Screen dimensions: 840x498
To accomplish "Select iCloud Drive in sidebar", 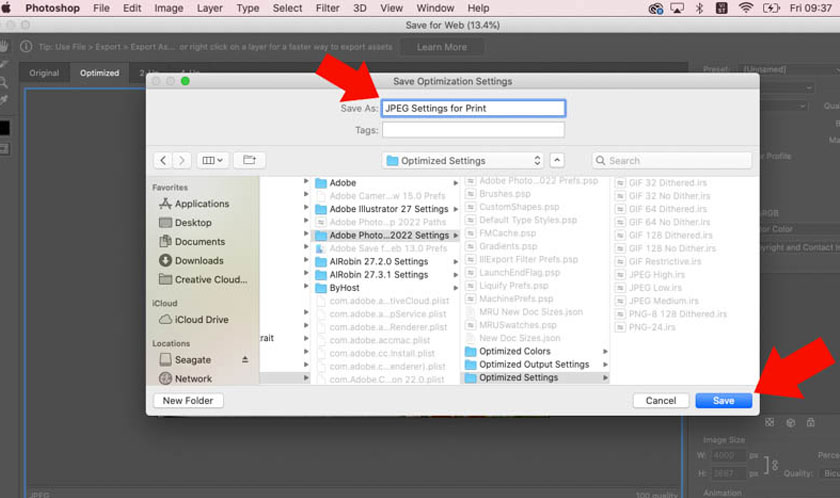I will click(x=200, y=320).
